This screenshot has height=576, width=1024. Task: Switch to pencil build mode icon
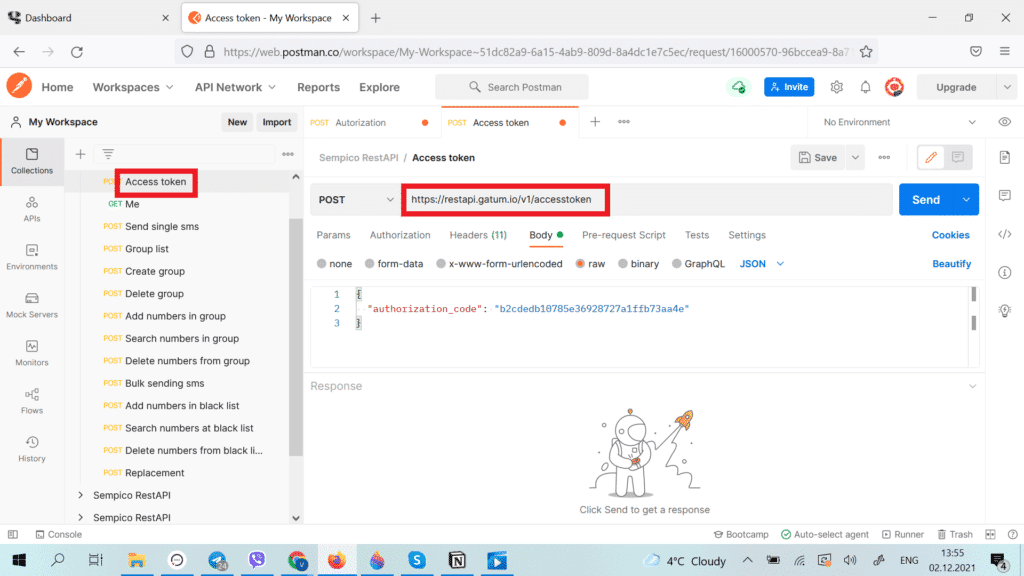coord(931,157)
